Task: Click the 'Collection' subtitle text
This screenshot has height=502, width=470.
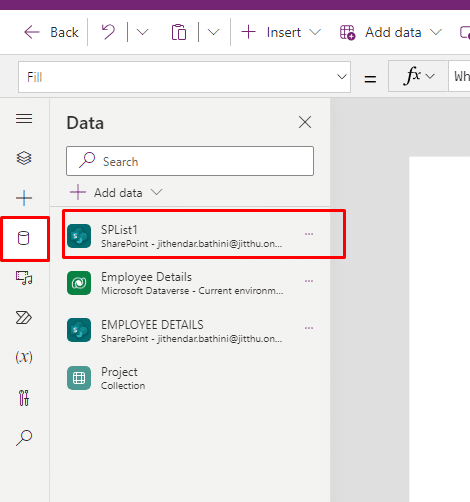Action: [x=123, y=386]
